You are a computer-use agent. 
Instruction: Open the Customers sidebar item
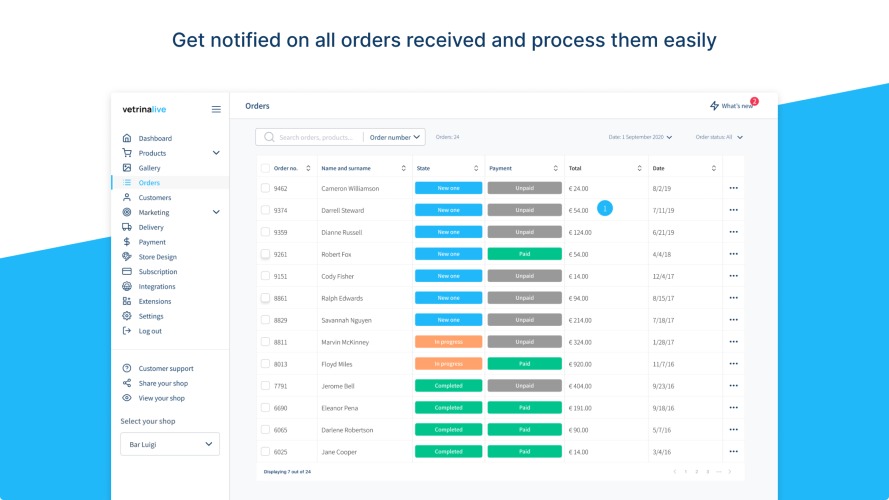pos(155,197)
